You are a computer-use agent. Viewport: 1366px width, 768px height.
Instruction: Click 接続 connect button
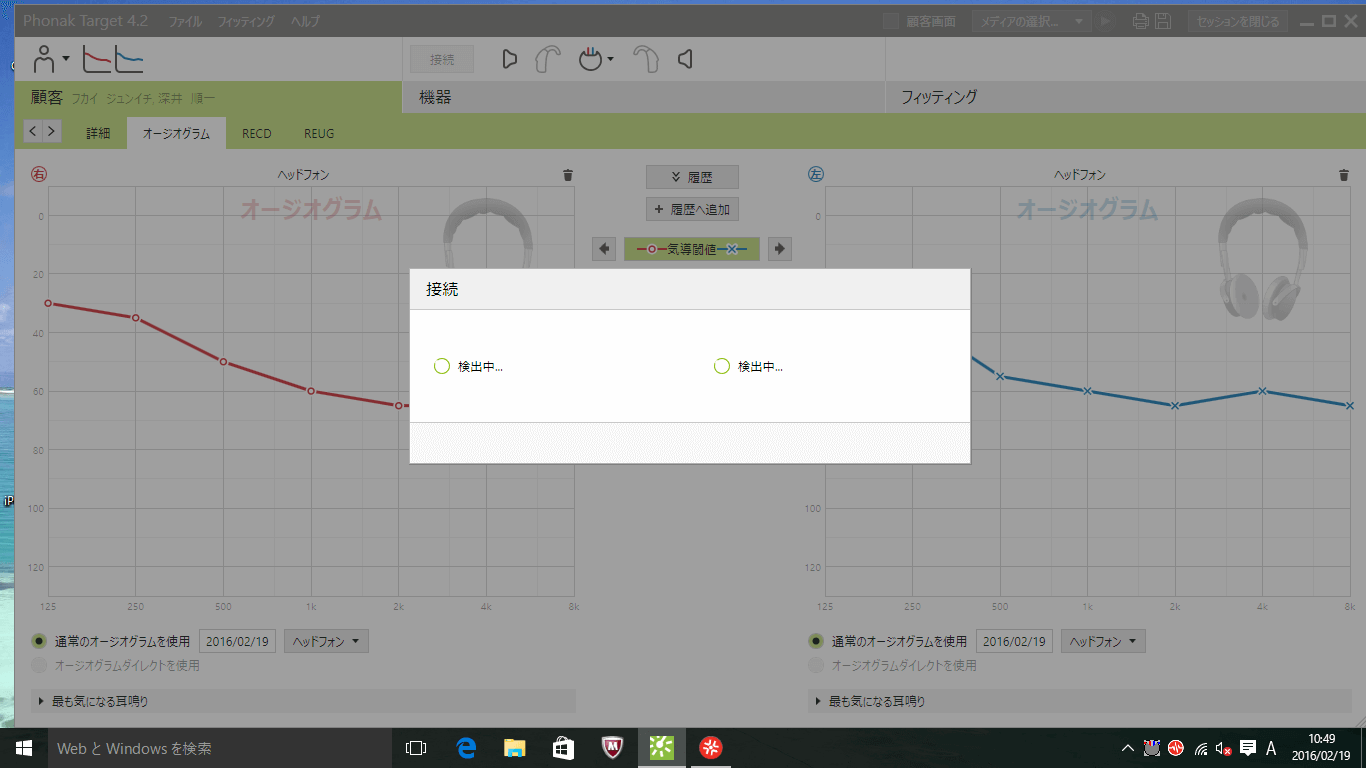[x=442, y=59]
